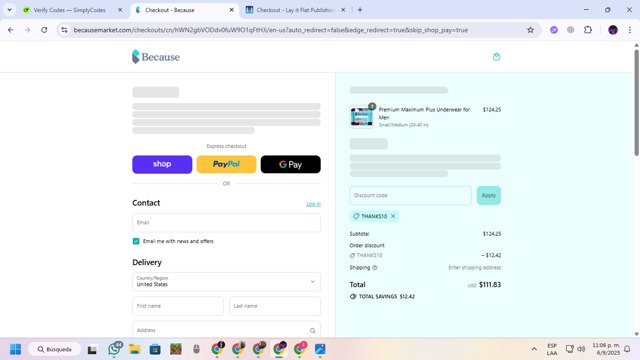Click the product thumbnail image

(362, 117)
